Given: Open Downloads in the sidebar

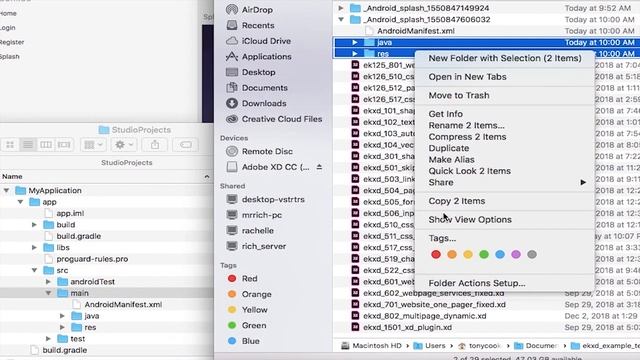Looking at the screenshot, I should pos(256,103).
